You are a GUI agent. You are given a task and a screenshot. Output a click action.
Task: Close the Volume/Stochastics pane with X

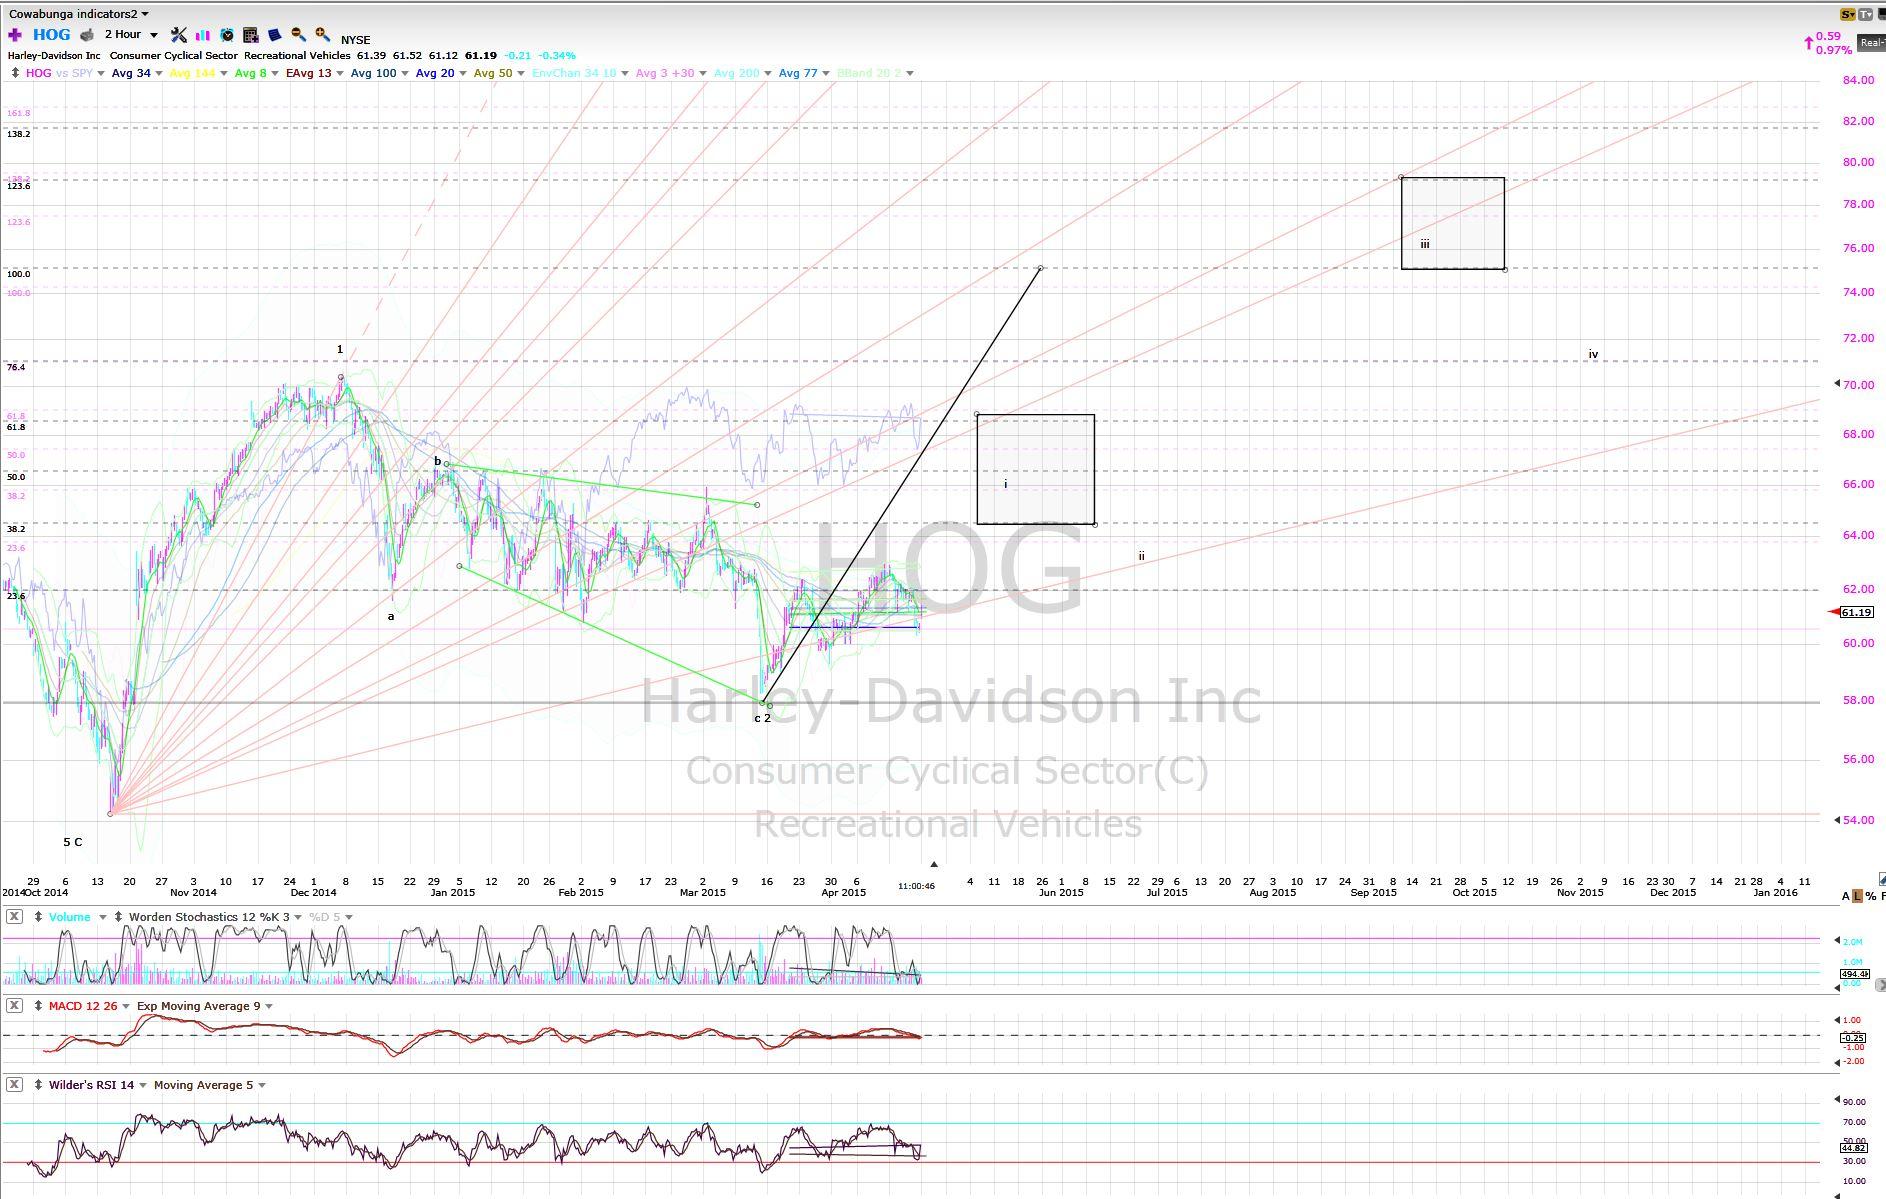coord(14,917)
